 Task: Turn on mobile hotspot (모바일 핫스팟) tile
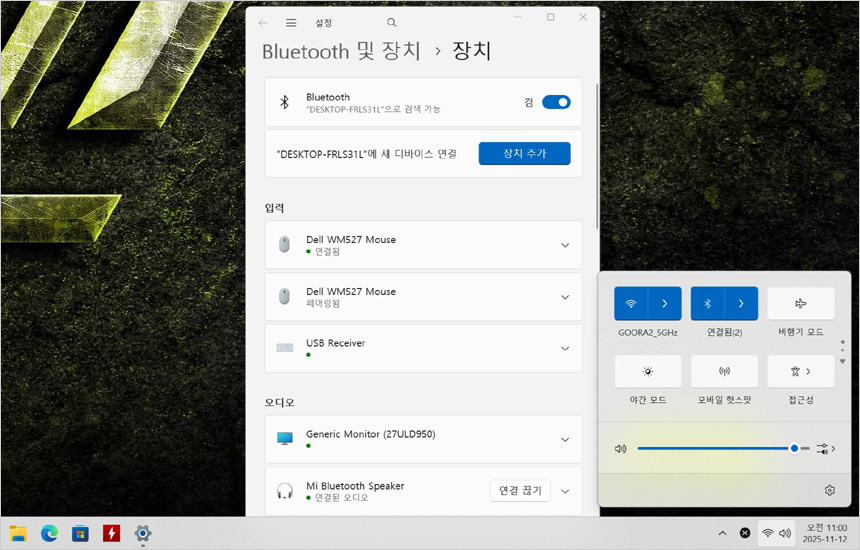tap(724, 371)
